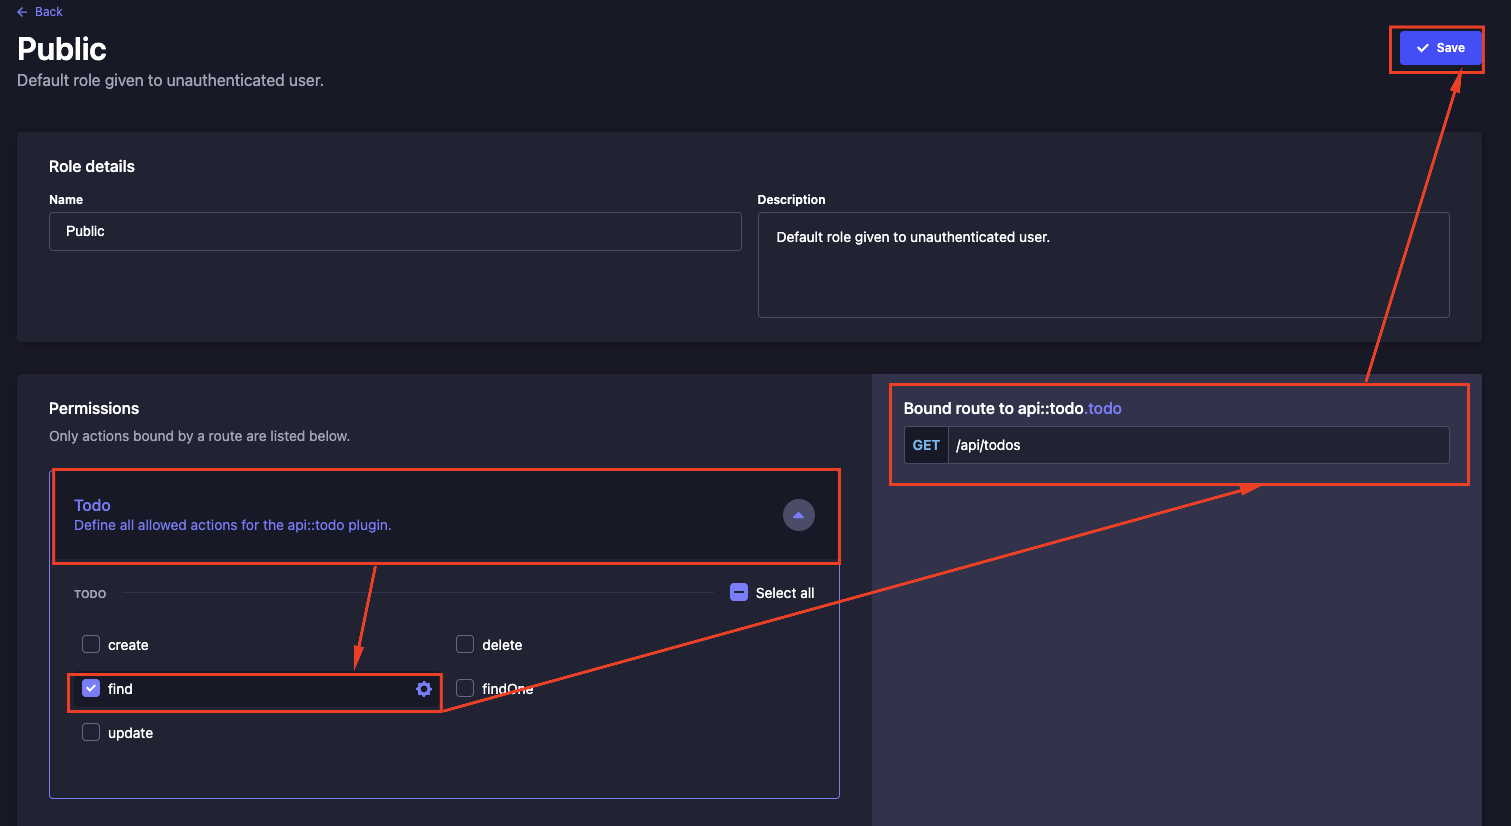
Task: Click the Name input field containing Public
Action: (x=395, y=231)
